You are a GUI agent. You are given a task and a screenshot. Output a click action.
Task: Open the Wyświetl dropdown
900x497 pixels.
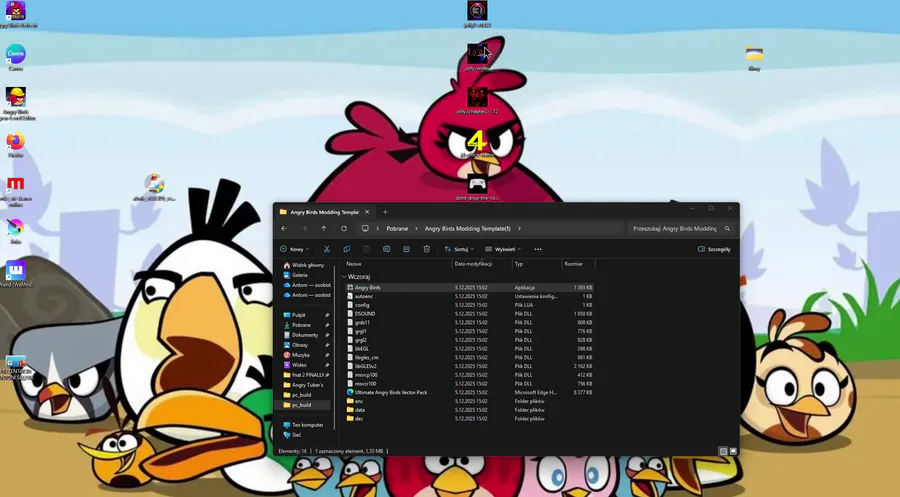[503, 249]
